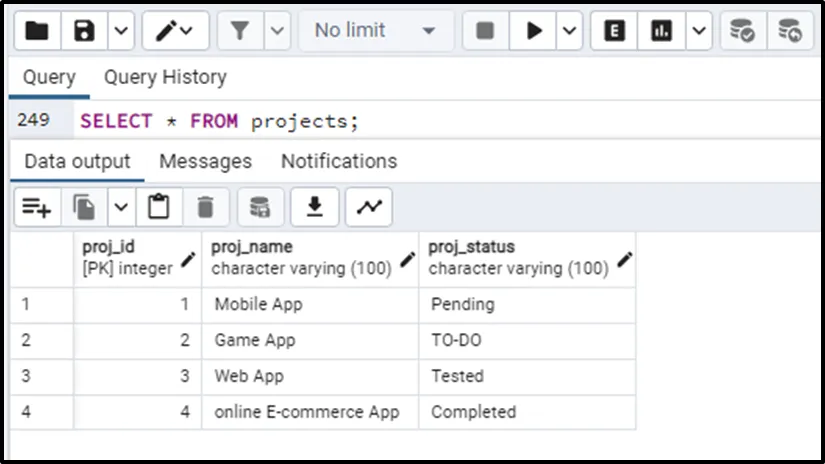The height and width of the screenshot is (464, 825).
Task: Click the filter rows funnel icon
Action: click(x=240, y=31)
